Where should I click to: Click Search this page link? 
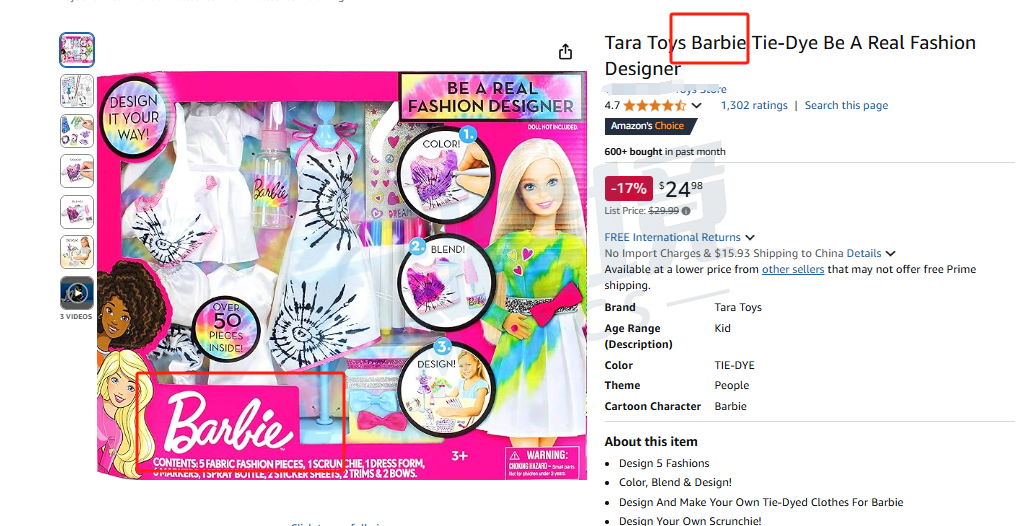click(847, 105)
